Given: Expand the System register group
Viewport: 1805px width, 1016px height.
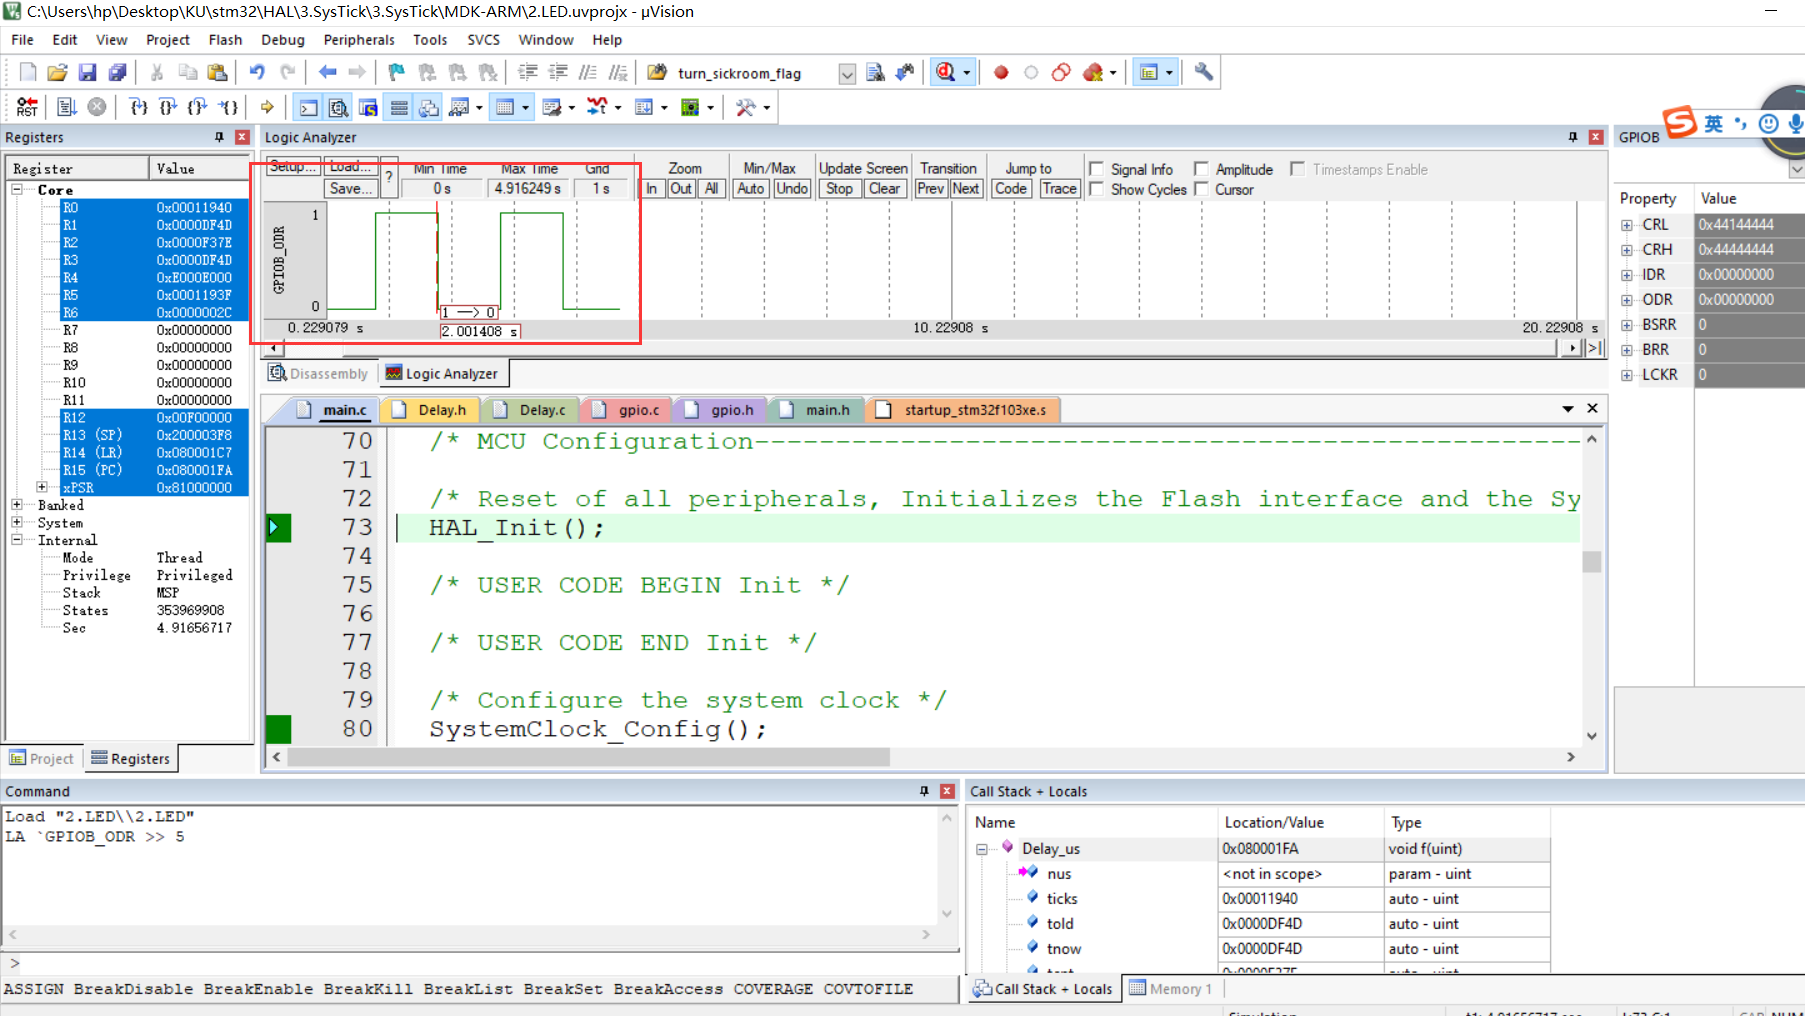Looking at the screenshot, I should tap(17, 522).
